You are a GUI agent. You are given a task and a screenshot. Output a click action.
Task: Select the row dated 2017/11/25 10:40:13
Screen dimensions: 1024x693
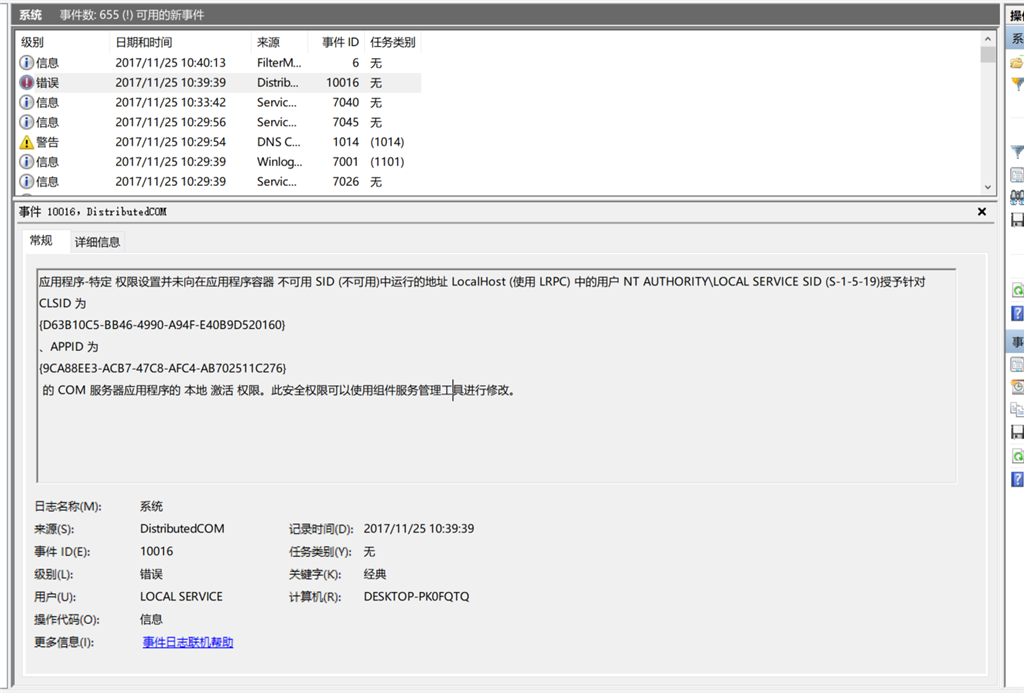(218, 63)
